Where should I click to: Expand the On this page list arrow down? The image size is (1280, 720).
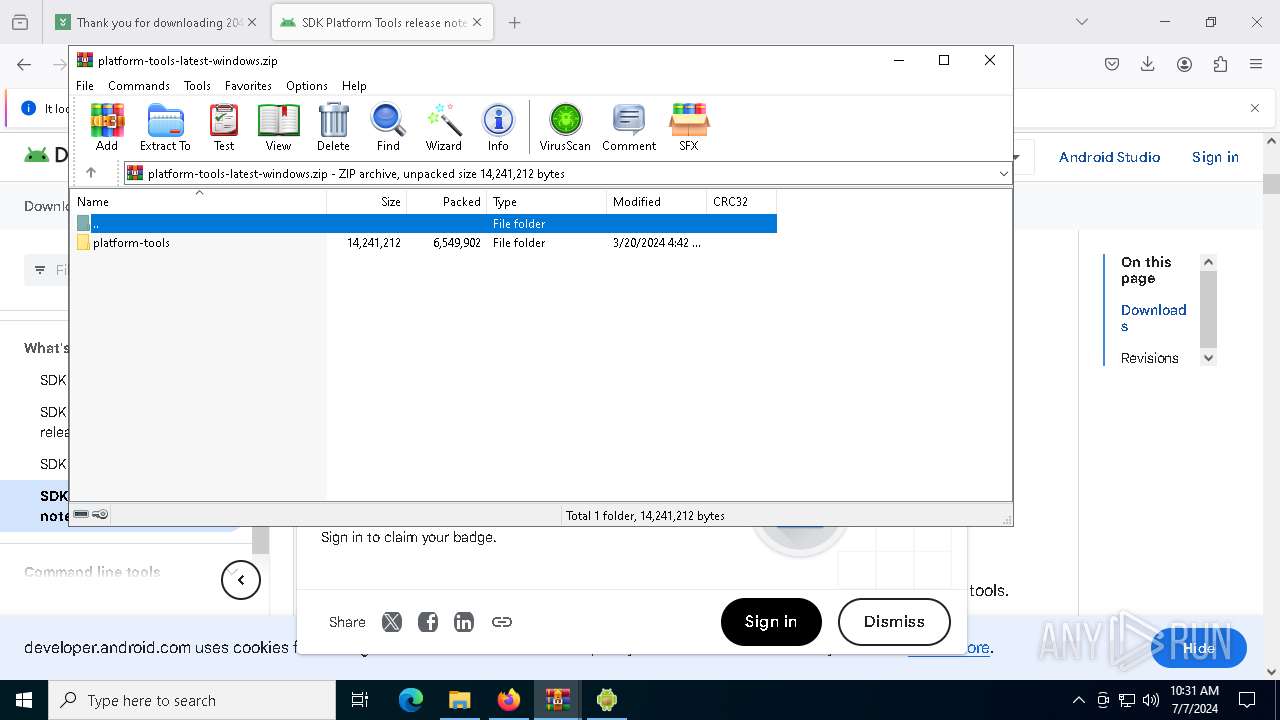coord(1208,358)
